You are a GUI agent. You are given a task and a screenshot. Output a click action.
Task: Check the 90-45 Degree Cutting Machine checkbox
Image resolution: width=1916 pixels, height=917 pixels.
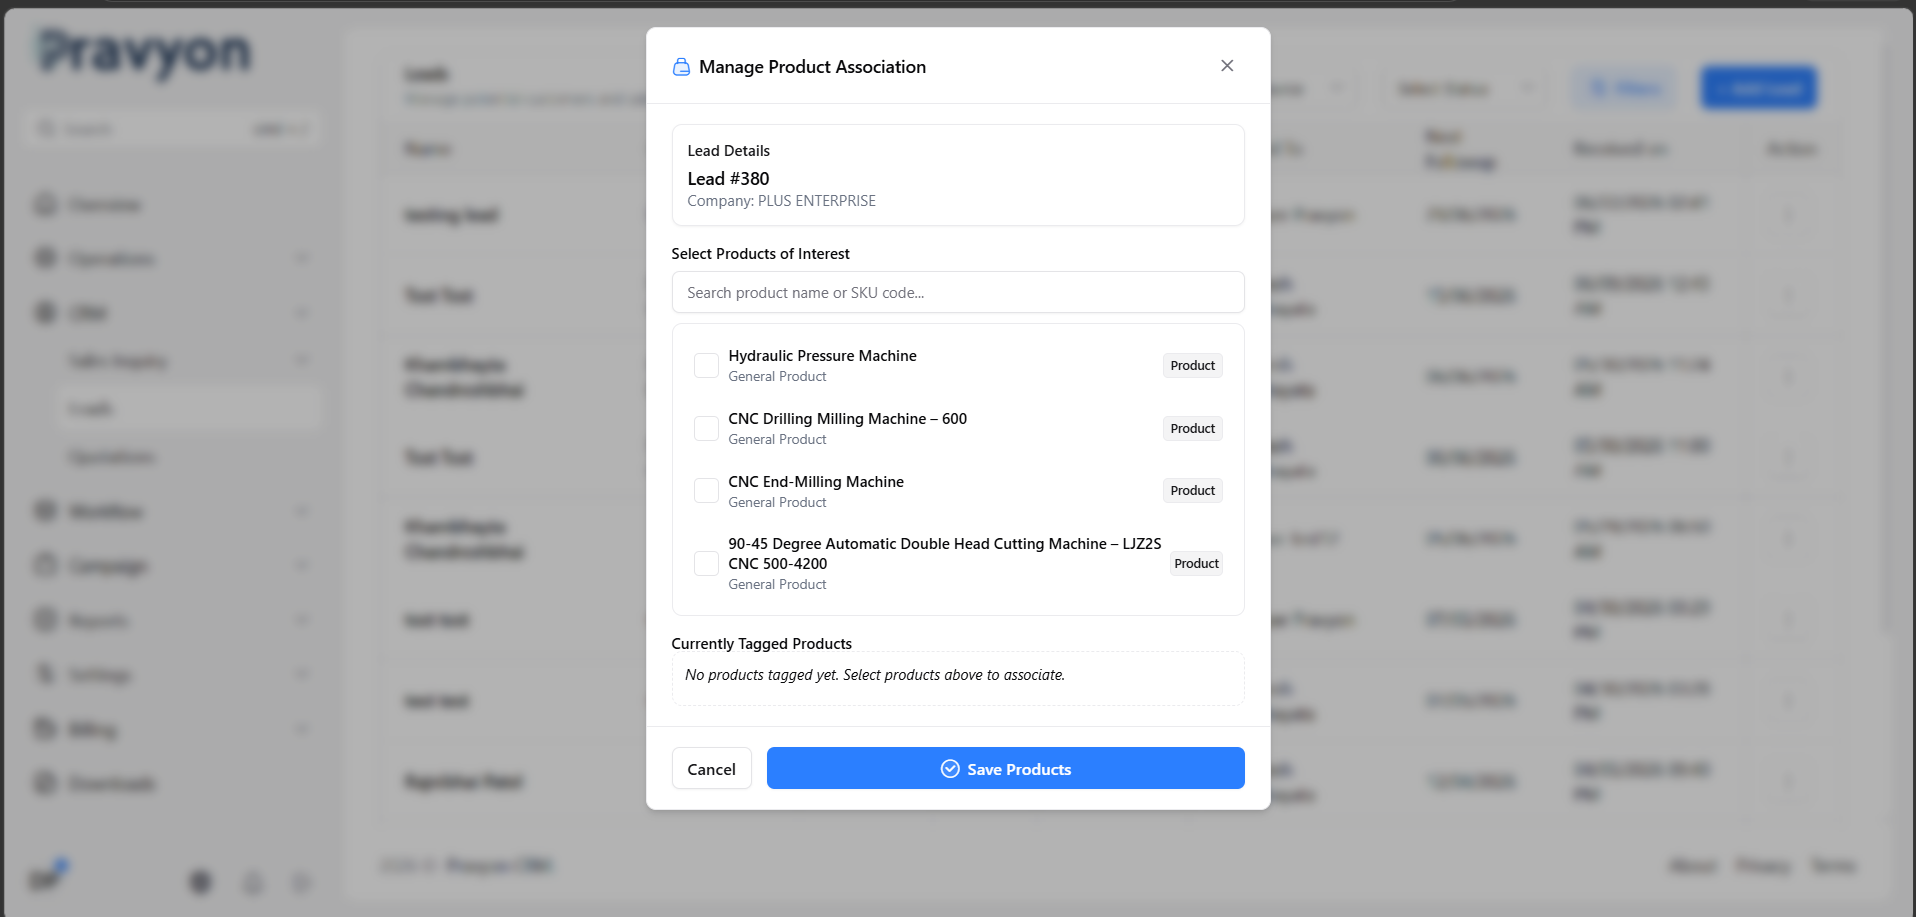[706, 564]
